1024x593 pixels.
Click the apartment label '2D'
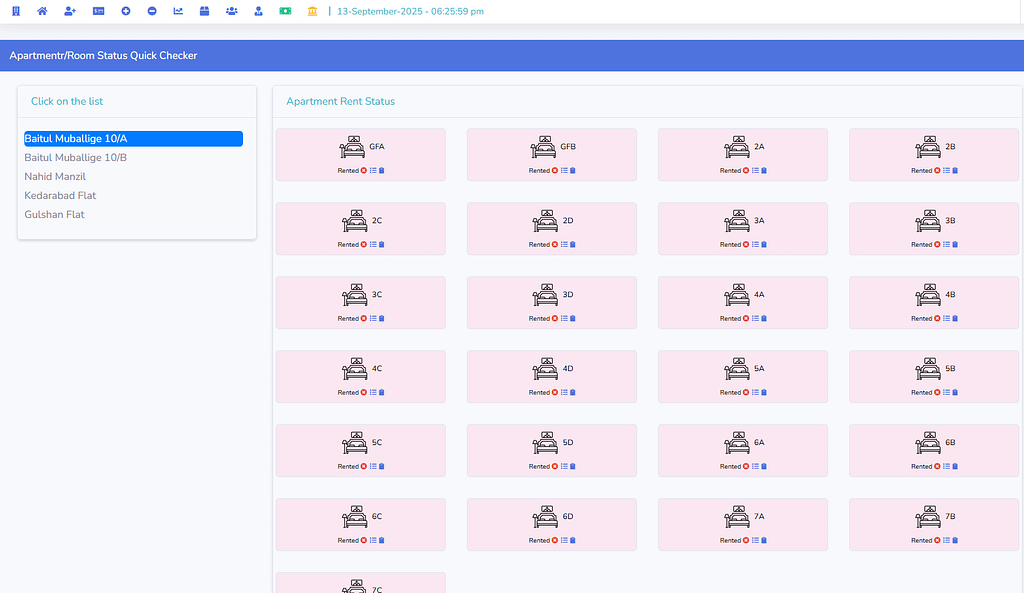568,220
